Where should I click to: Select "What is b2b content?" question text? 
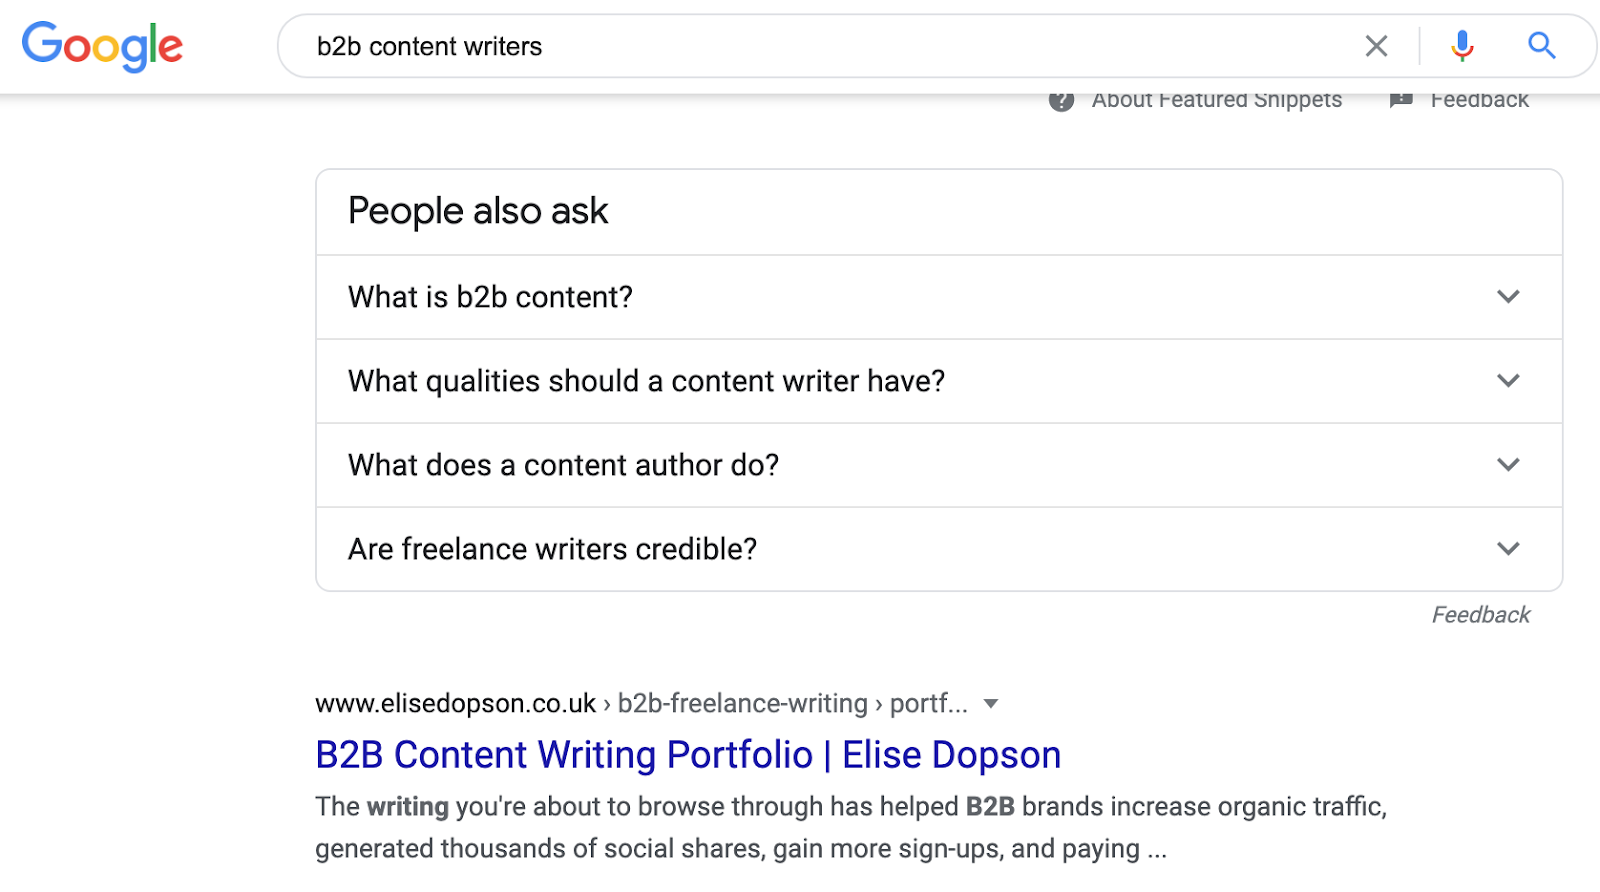[490, 297]
